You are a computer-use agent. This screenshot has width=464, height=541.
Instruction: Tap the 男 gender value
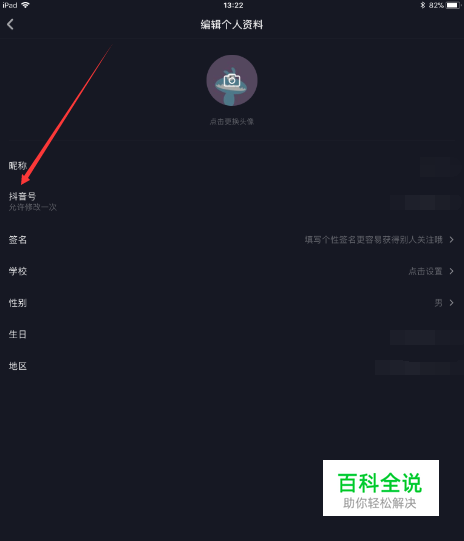[x=438, y=303]
